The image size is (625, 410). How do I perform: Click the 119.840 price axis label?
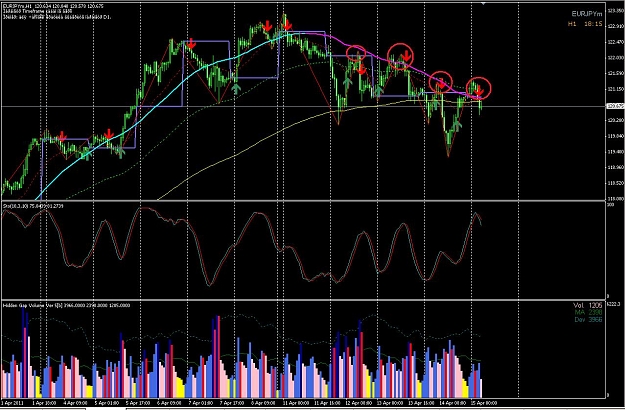tap(614, 136)
